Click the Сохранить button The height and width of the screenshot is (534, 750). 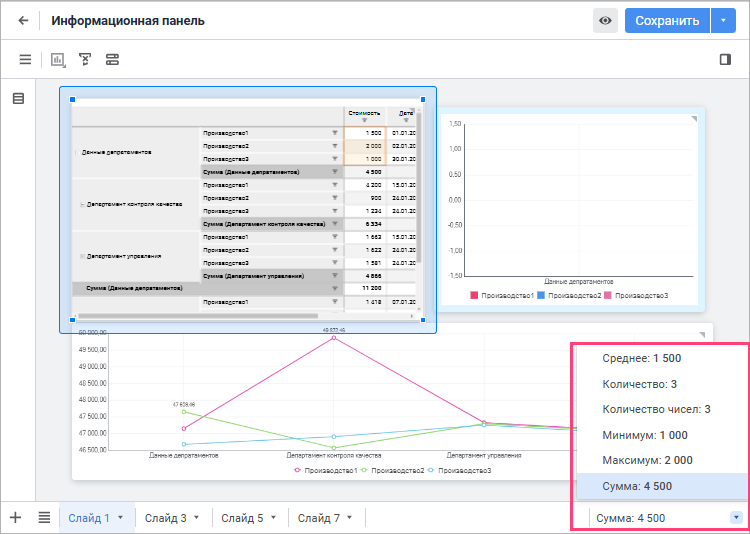(667, 21)
